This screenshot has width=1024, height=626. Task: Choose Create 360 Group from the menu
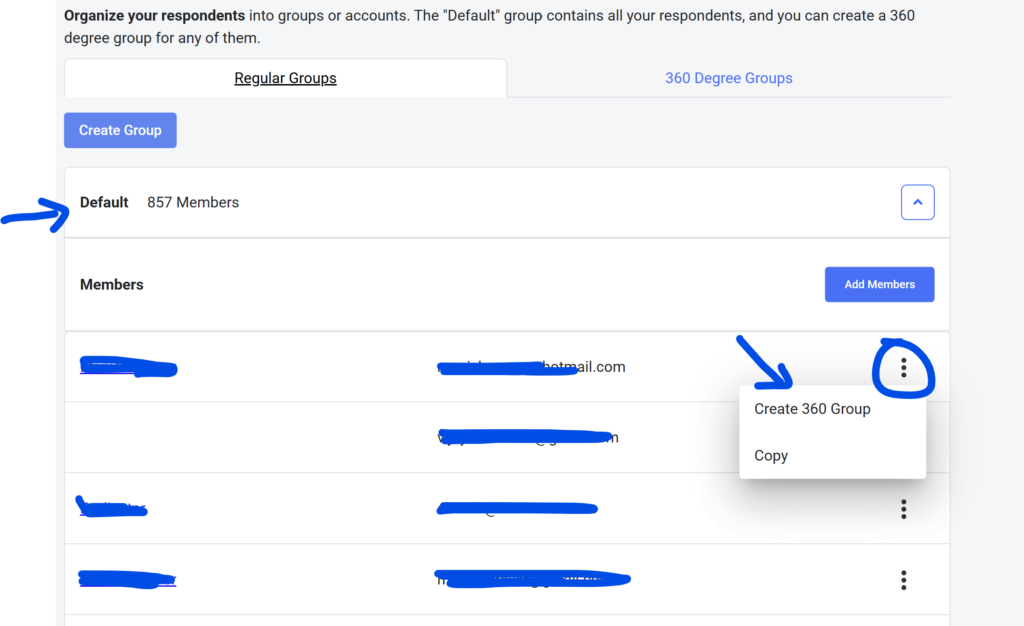click(x=812, y=409)
